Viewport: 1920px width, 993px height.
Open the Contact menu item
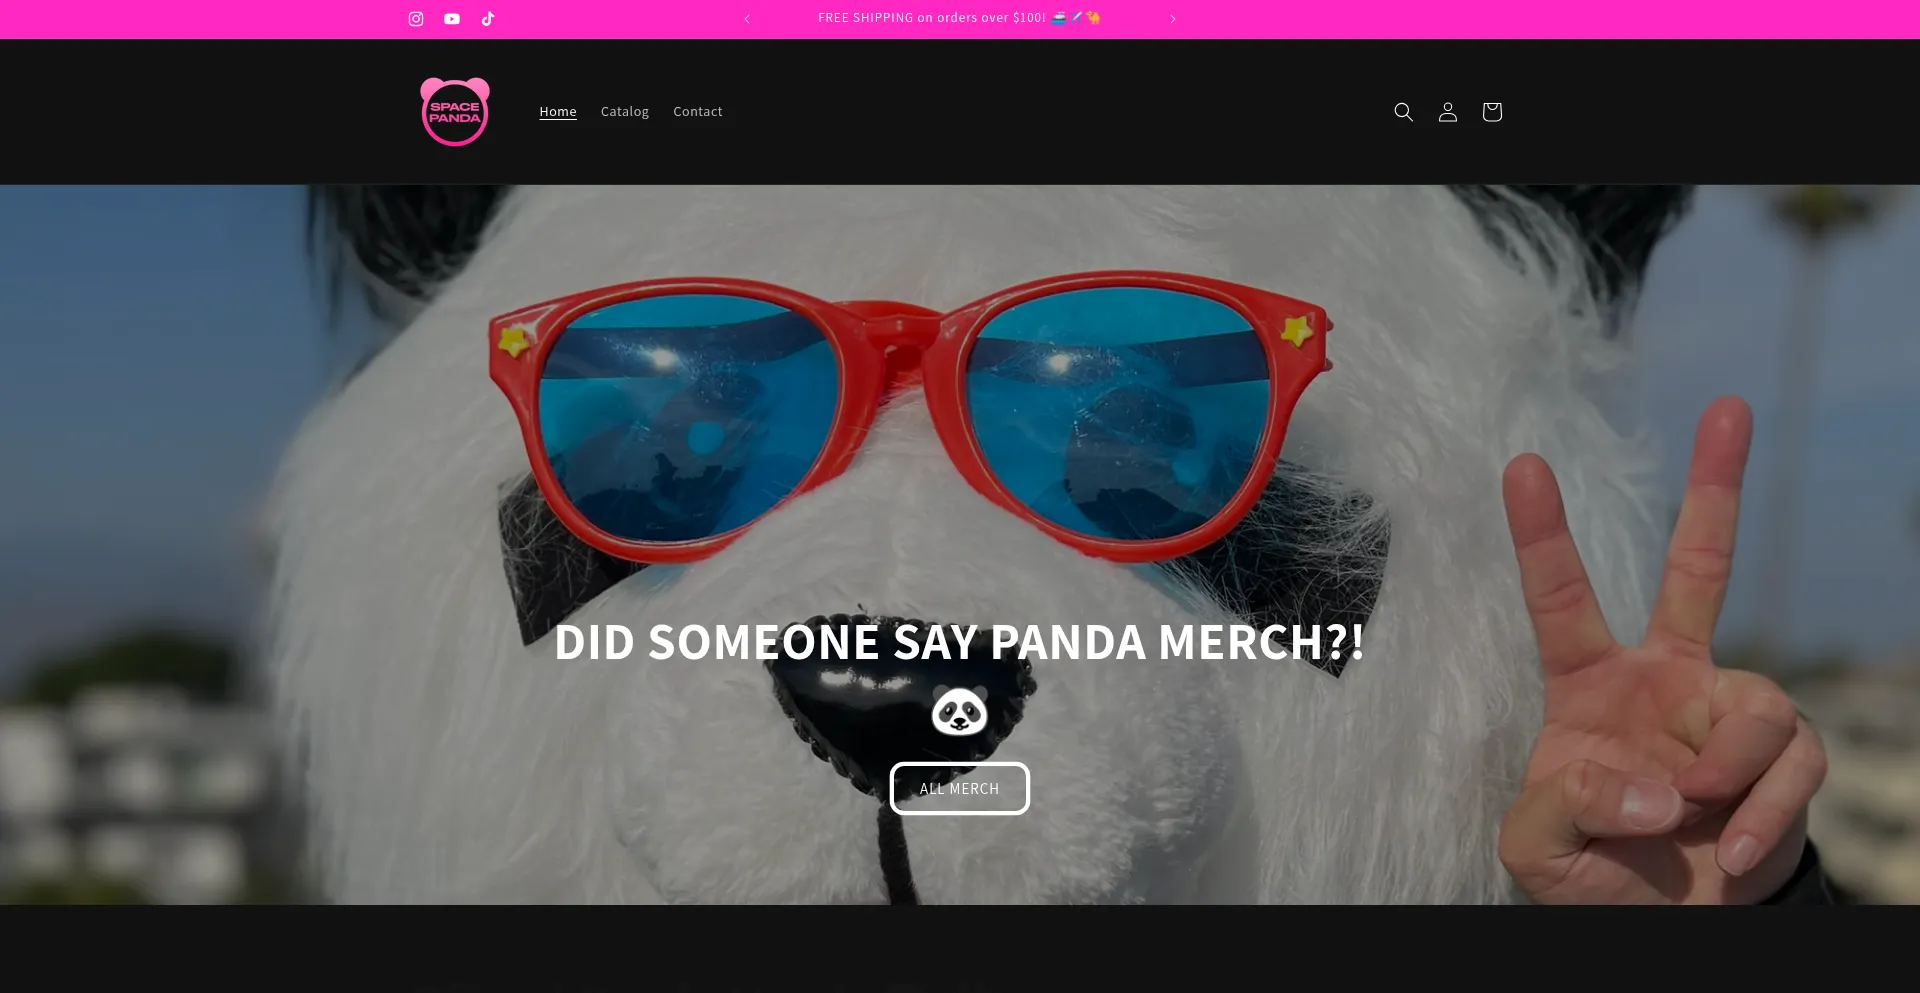pos(698,112)
